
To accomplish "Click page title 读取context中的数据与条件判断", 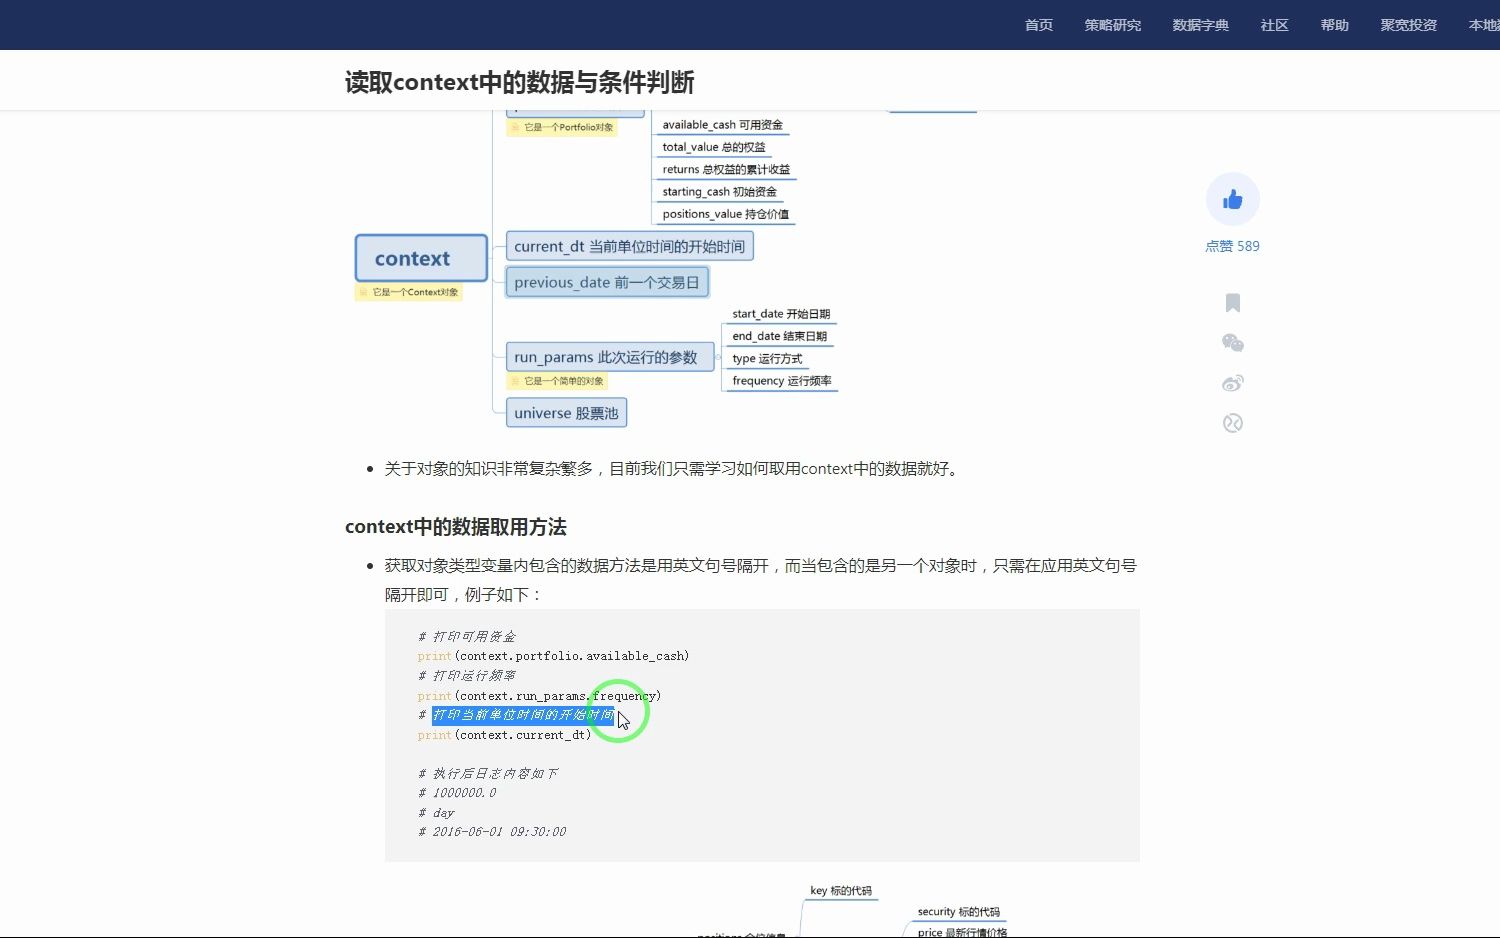I will pyautogui.click(x=519, y=82).
